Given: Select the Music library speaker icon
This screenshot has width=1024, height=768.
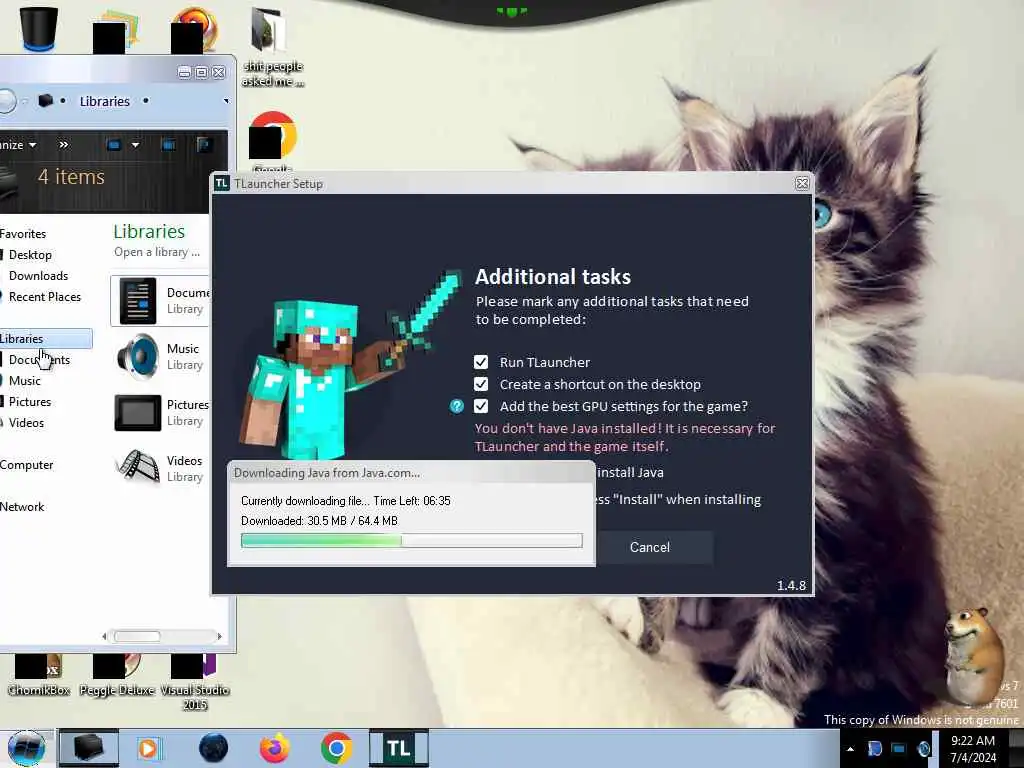Looking at the screenshot, I should [138, 357].
